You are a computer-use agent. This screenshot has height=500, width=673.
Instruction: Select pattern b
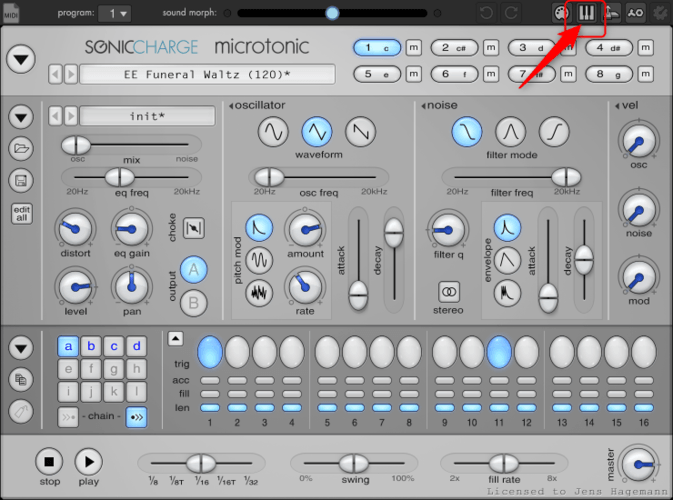[91, 346]
